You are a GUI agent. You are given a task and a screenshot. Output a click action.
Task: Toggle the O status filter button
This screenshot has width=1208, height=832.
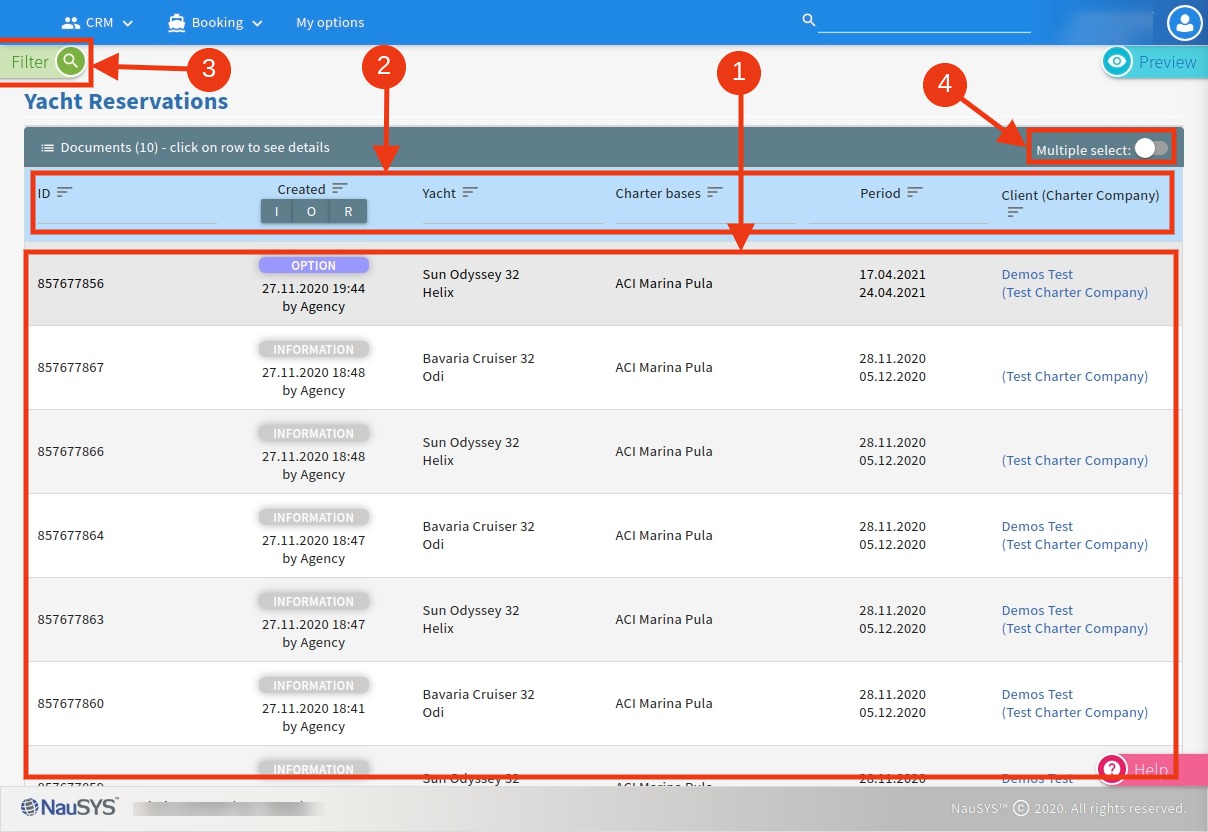click(x=311, y=211)
